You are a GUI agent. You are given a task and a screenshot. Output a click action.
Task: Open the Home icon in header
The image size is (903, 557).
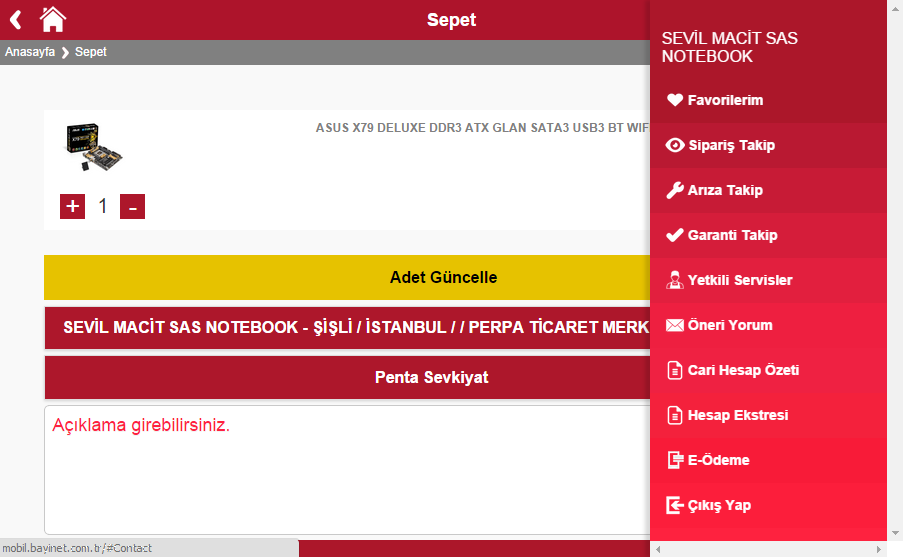tap(52, 19)
